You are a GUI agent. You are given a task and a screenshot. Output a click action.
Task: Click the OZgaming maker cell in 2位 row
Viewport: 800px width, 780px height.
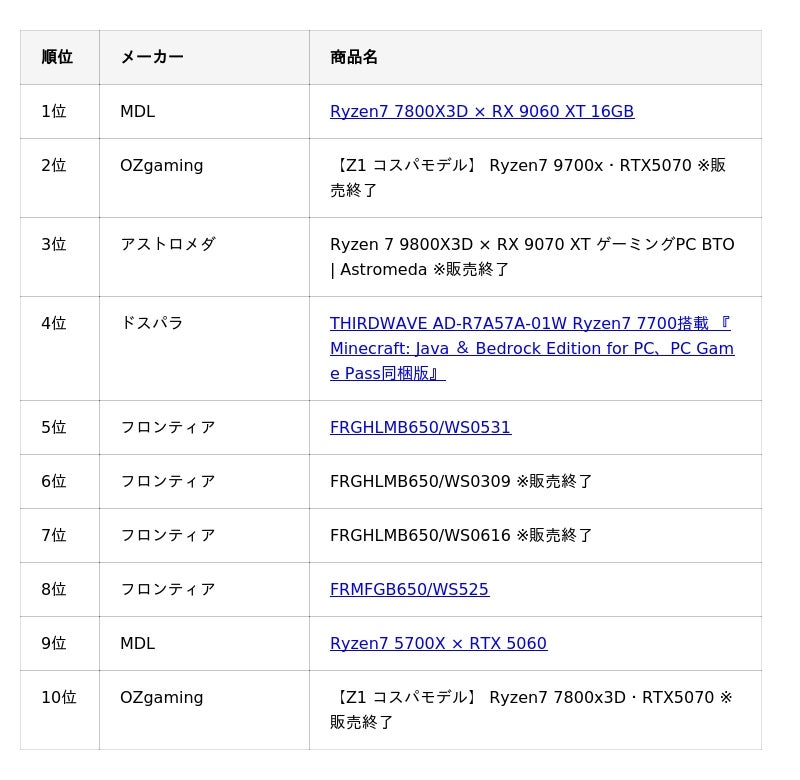click(x=204, y=178)
